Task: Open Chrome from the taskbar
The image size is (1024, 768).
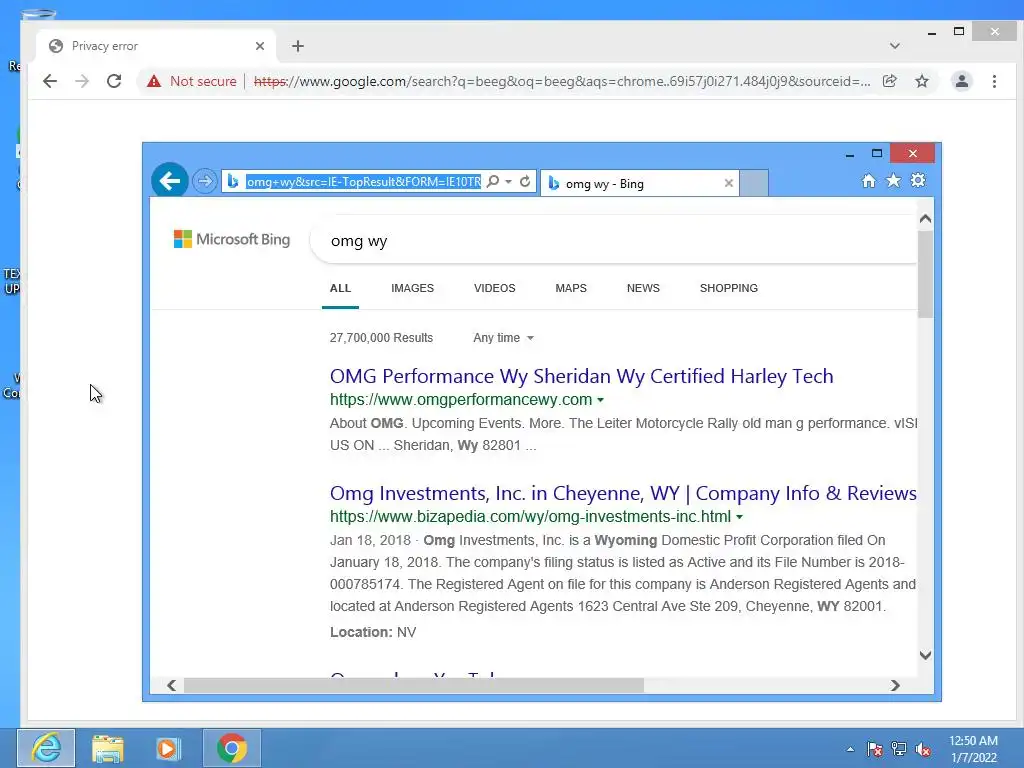Action: click(232, 748)
